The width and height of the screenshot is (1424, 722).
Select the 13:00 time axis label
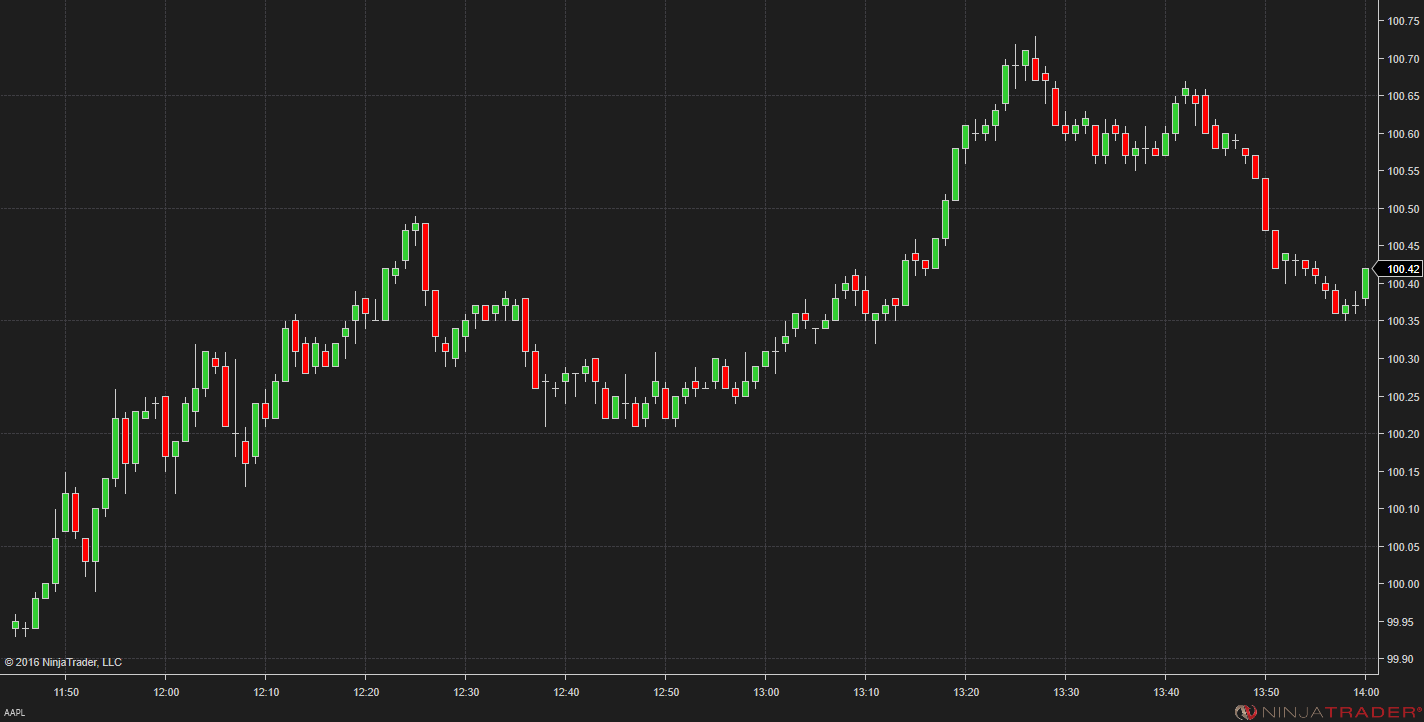point(766,692)
